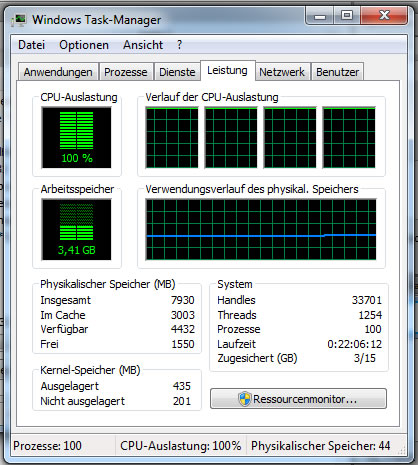Click the fourth CPU history graph
The width and height of the screenshot is (418, 465).
click(349, 137)
